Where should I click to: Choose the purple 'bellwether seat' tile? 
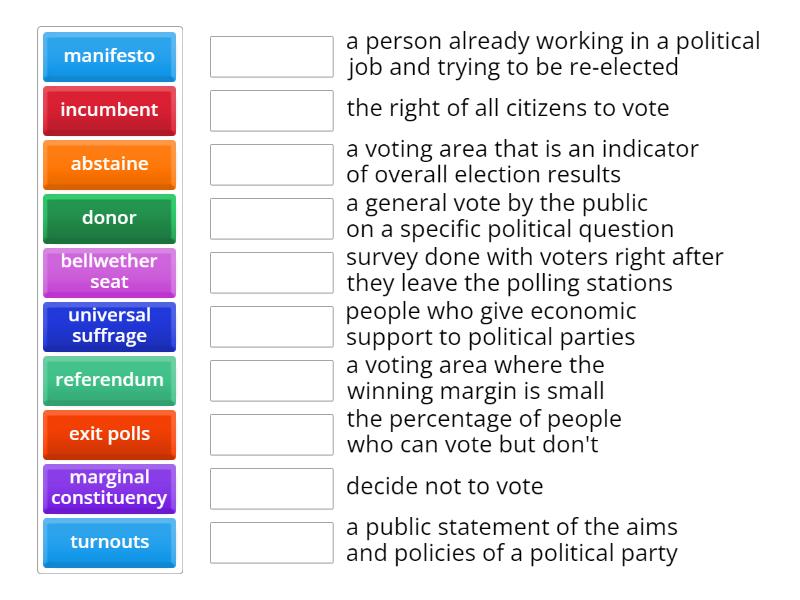click(109, 272)
